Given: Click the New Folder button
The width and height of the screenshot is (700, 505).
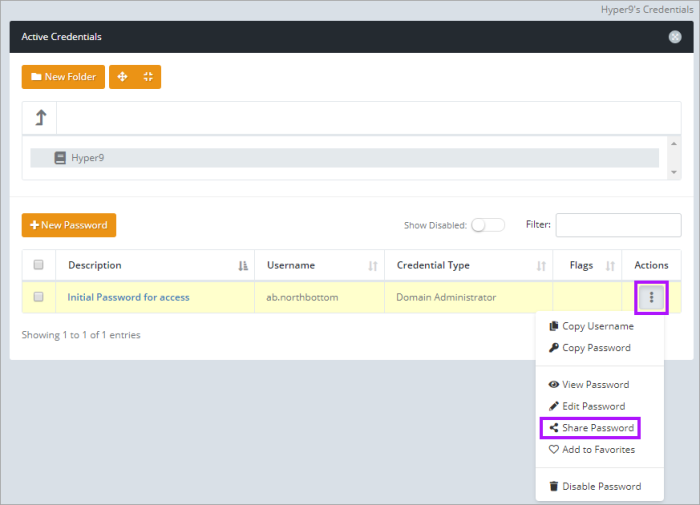Looking at the screenshot, I should coord(63,77).
